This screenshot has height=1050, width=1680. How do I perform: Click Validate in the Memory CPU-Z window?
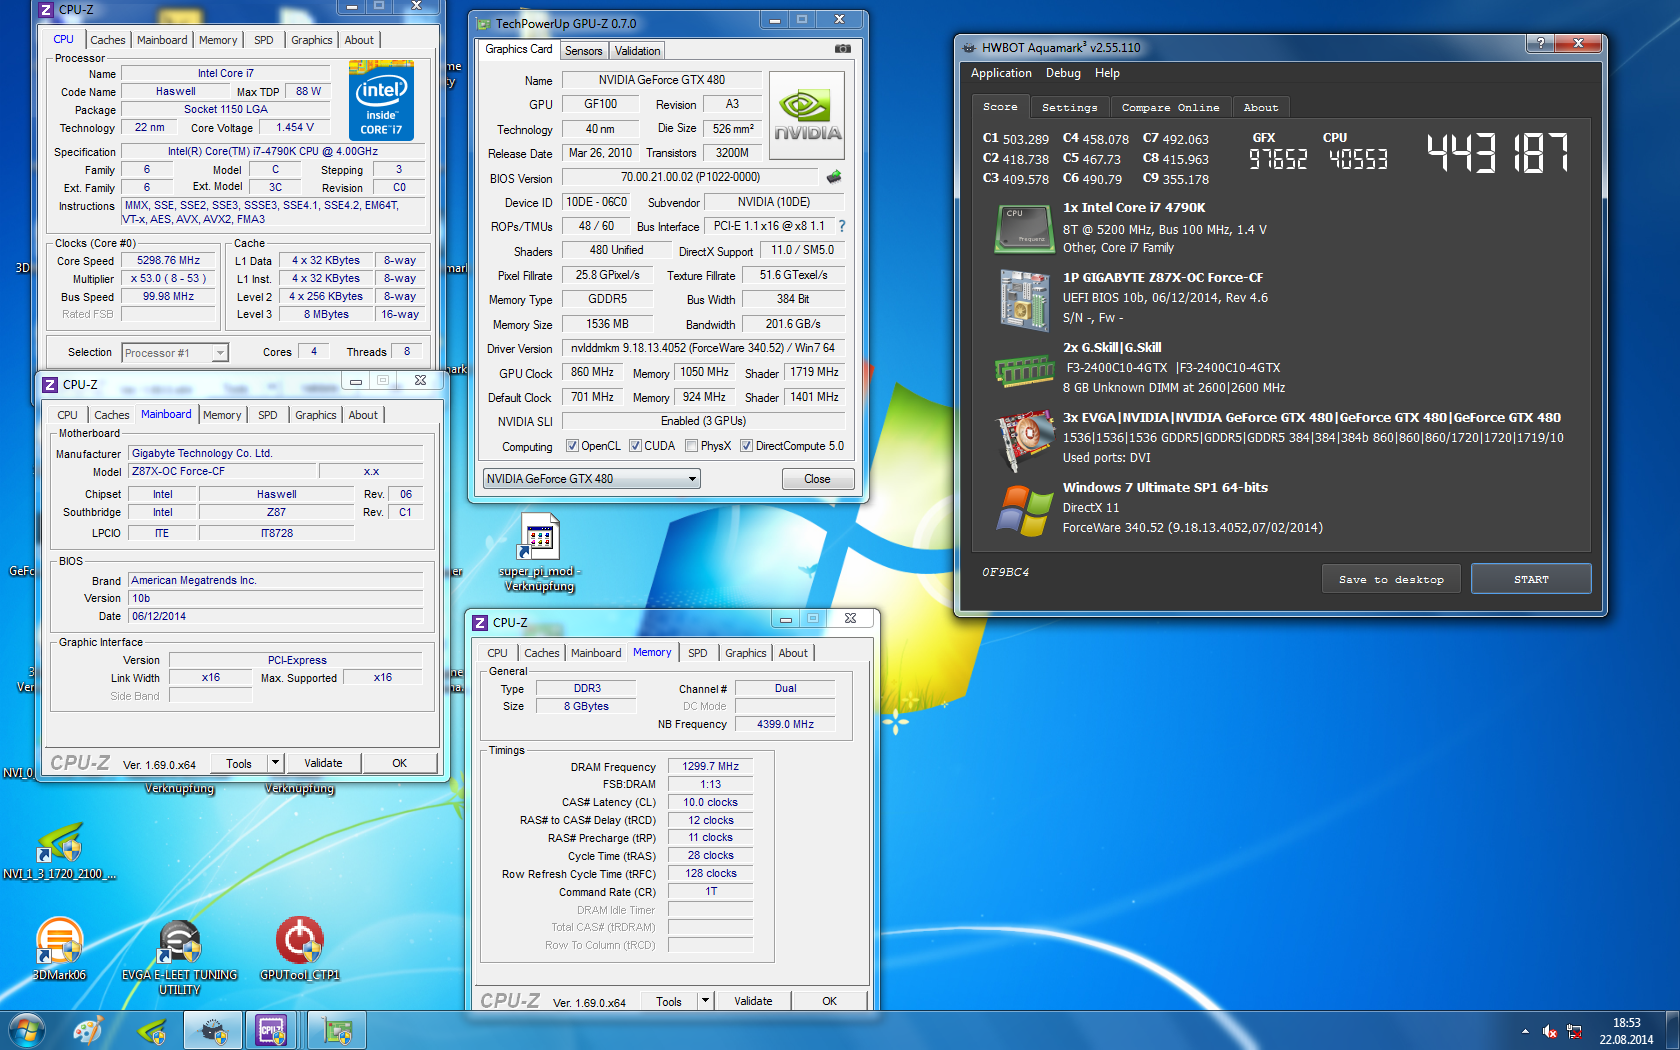[x=753, y=1001]
